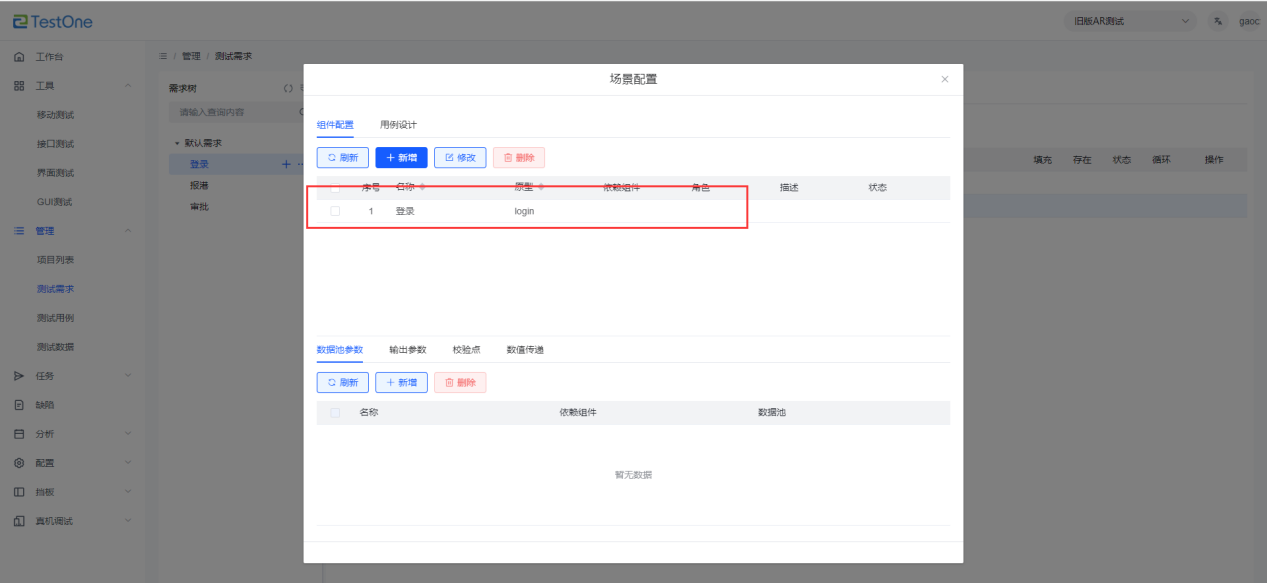
Task: Click the 工作台 home icon in sidebar
Action: click(19, 57)
